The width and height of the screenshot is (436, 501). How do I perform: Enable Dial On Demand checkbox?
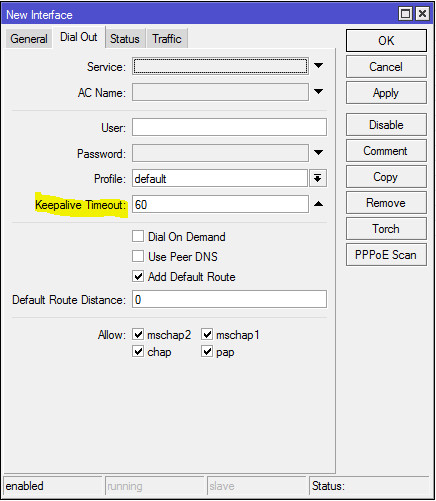(138, 236)
